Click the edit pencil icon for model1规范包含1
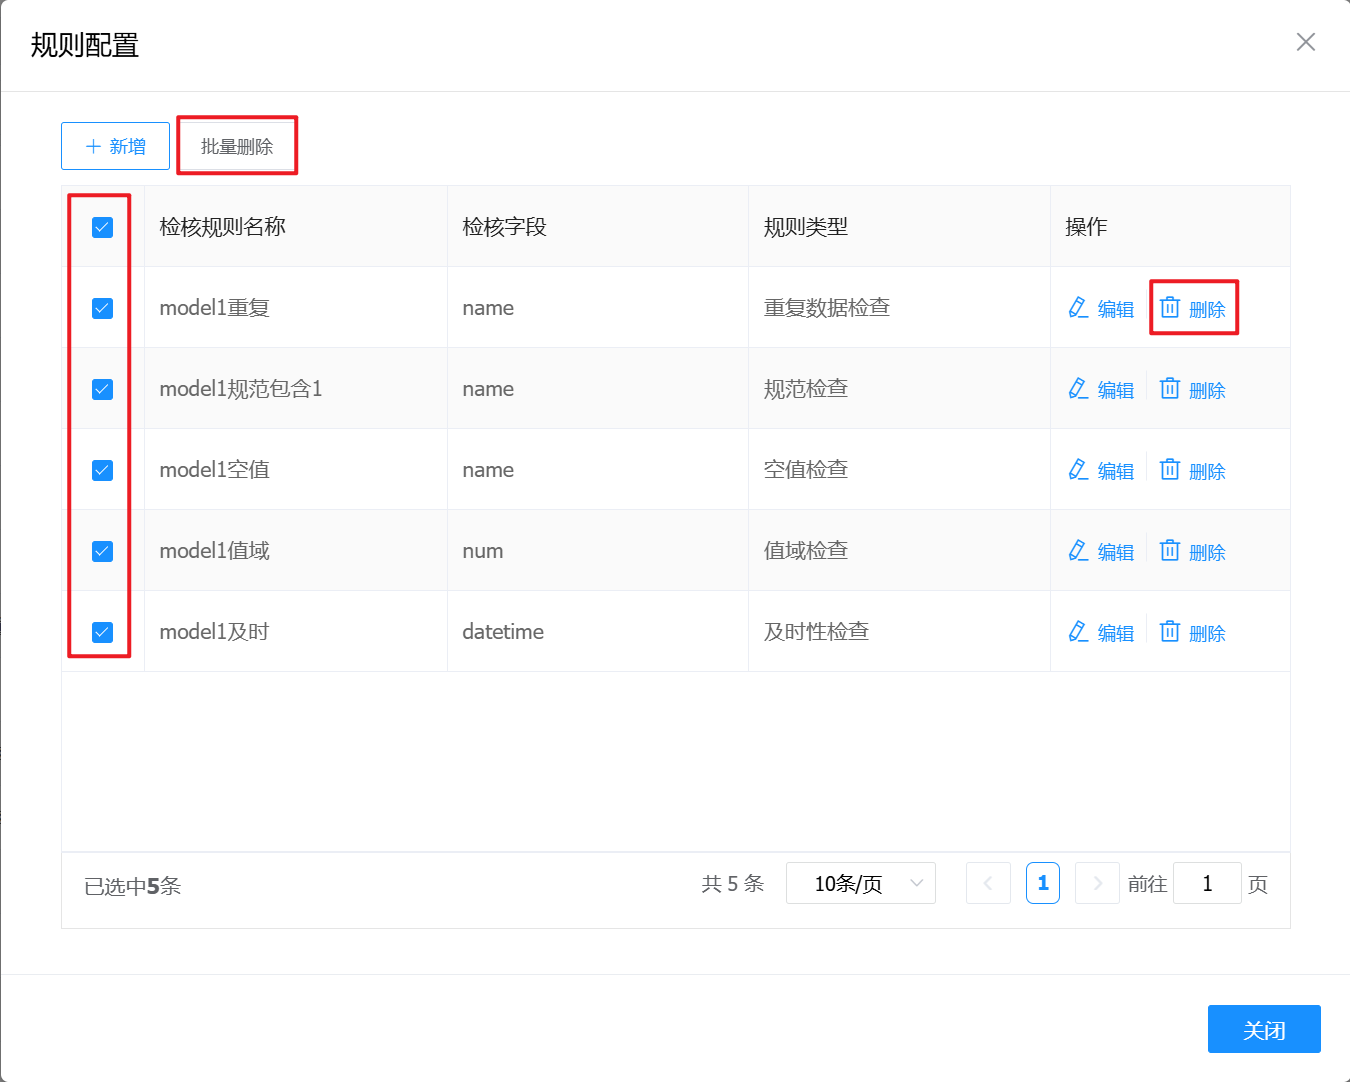1350x1082 pixels. click(1078, 389)
